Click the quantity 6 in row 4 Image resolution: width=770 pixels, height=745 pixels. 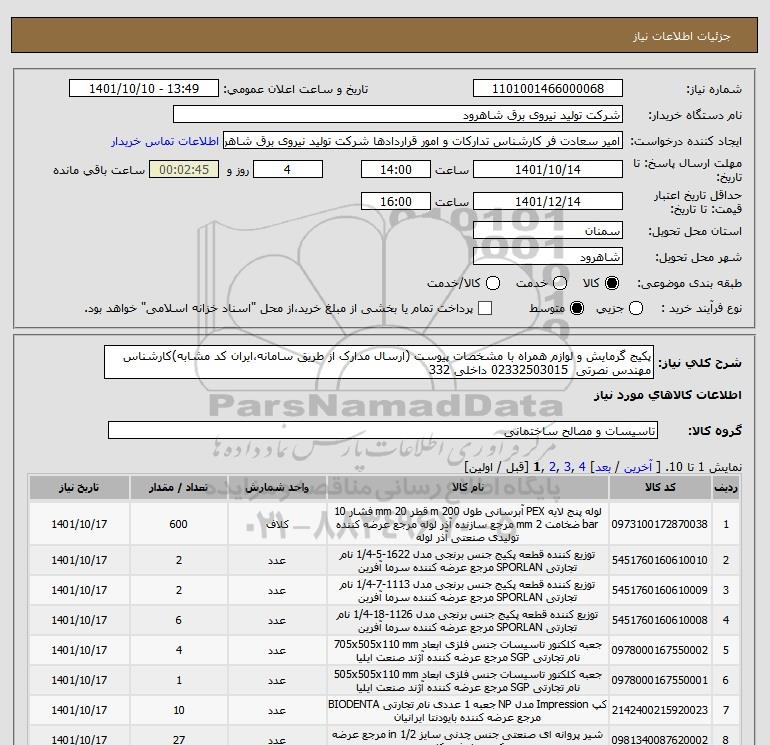(x=179, y=620)
